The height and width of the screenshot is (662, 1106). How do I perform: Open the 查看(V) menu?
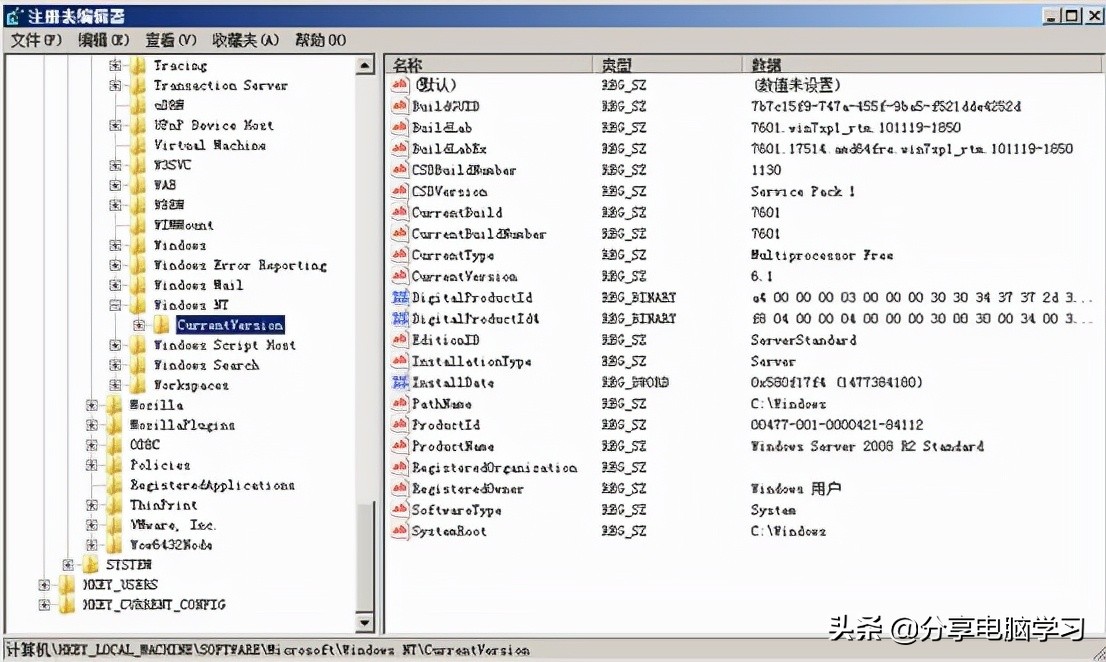pos(171,40)
